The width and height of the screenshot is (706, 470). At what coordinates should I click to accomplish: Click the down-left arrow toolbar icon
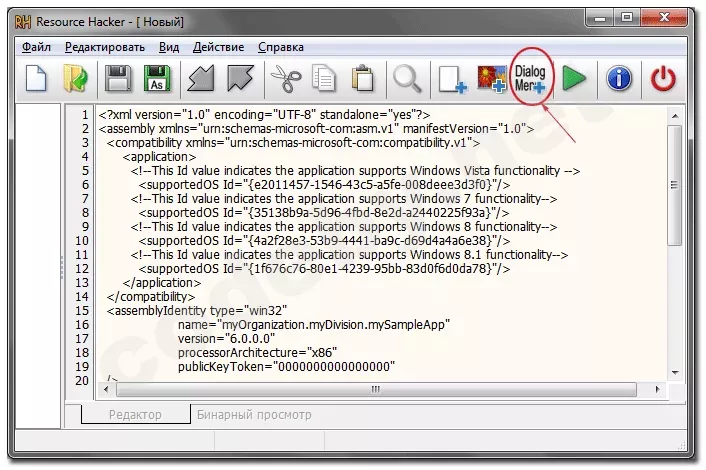(201, 78)
